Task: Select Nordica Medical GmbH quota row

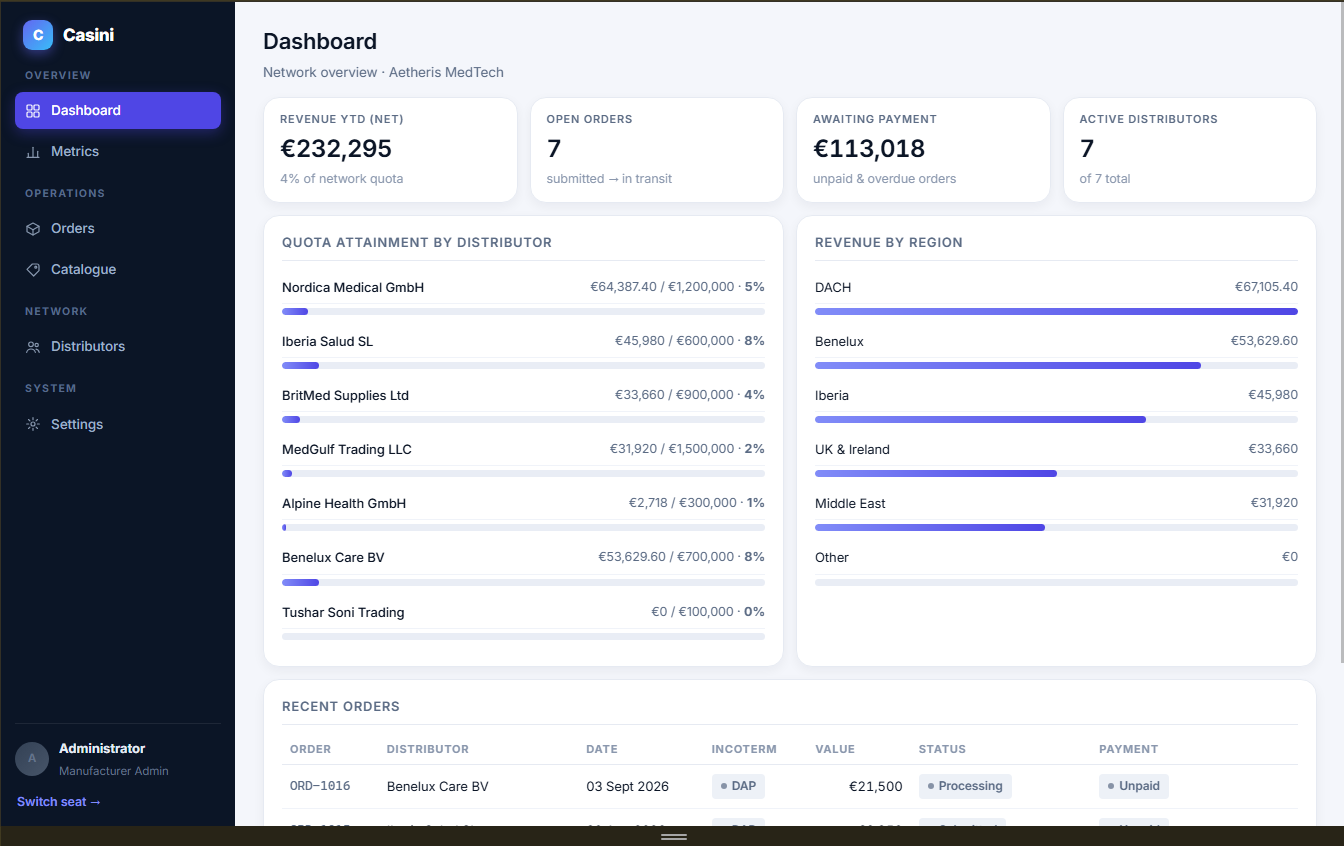Action: click(523, 296)
